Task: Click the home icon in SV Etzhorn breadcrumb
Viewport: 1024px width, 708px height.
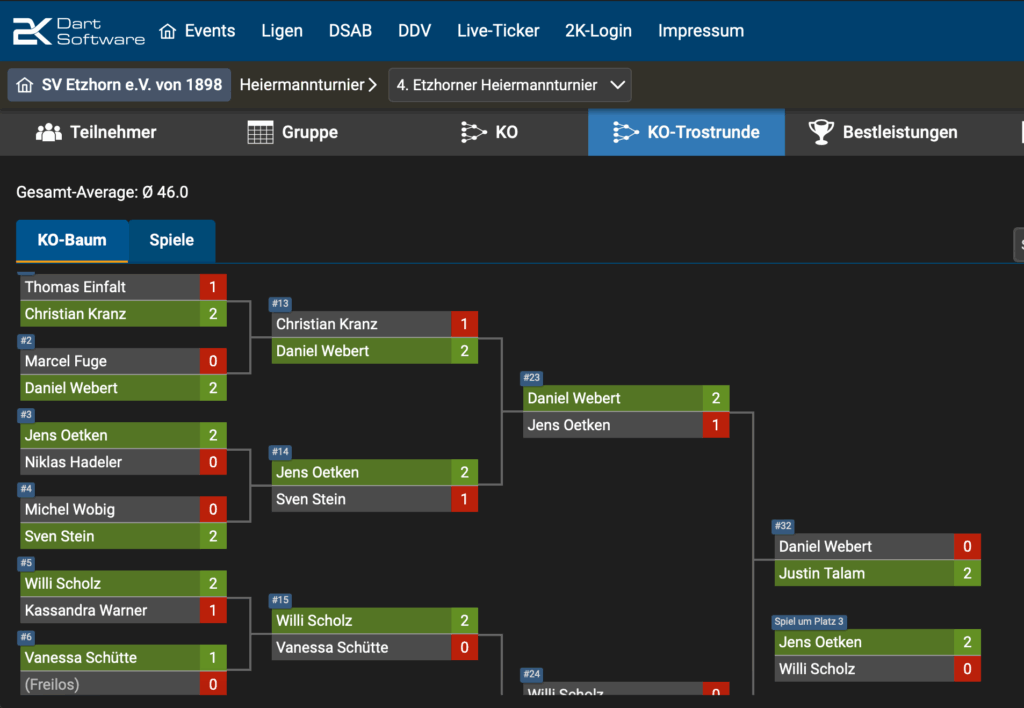Action: [x=25, y=85]
